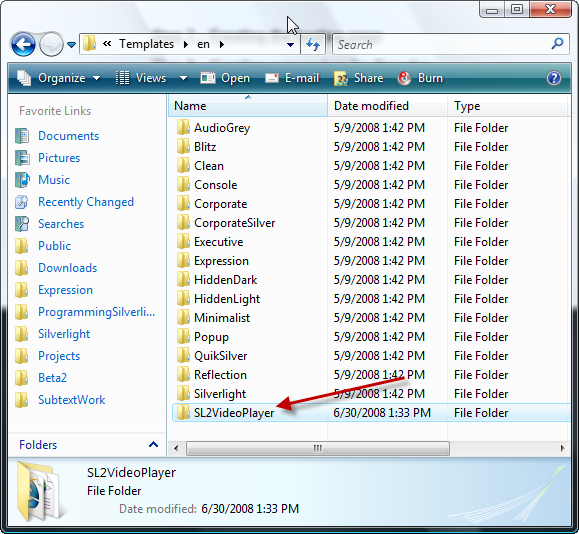Open the Recently Changed favorite link
This screenshot has width=579, height=534.
[x=86, y=202]
